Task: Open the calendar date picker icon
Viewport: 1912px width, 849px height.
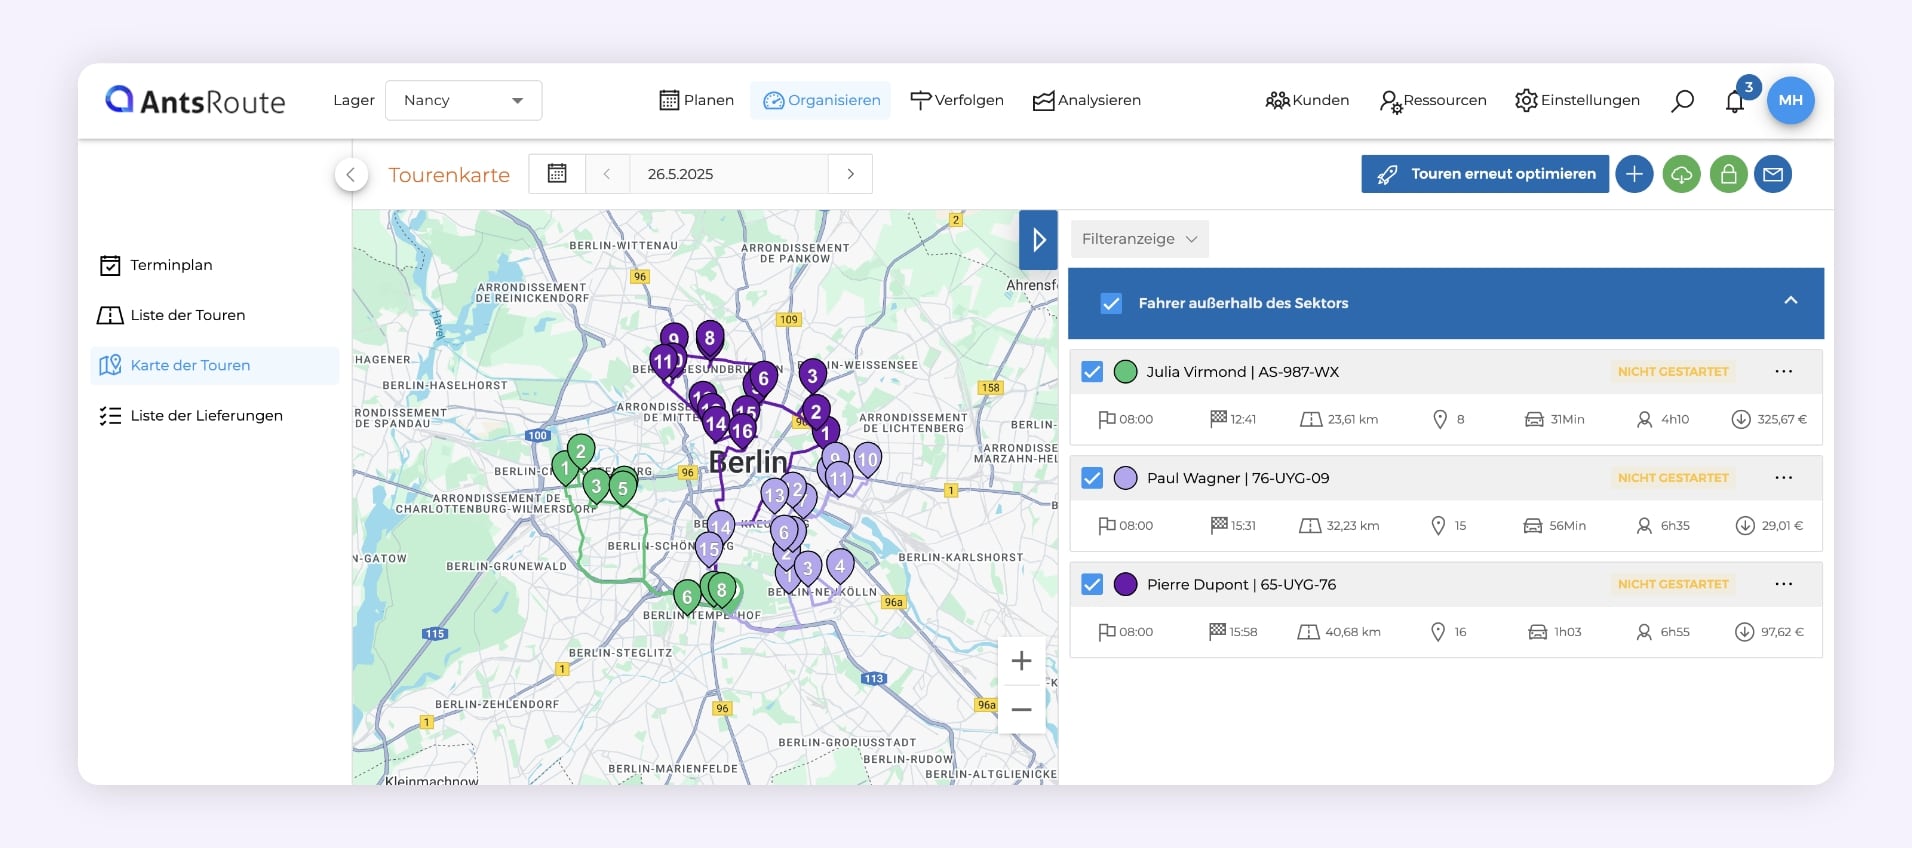Action: tap(557, 174)
